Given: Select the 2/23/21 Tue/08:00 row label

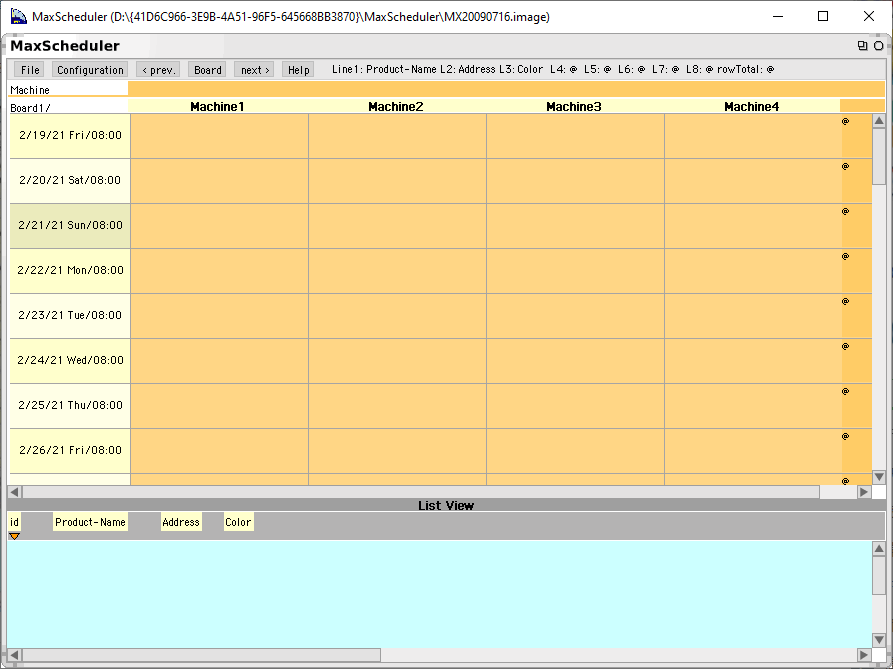Looking at the screenshot, I should coord(70,315).
